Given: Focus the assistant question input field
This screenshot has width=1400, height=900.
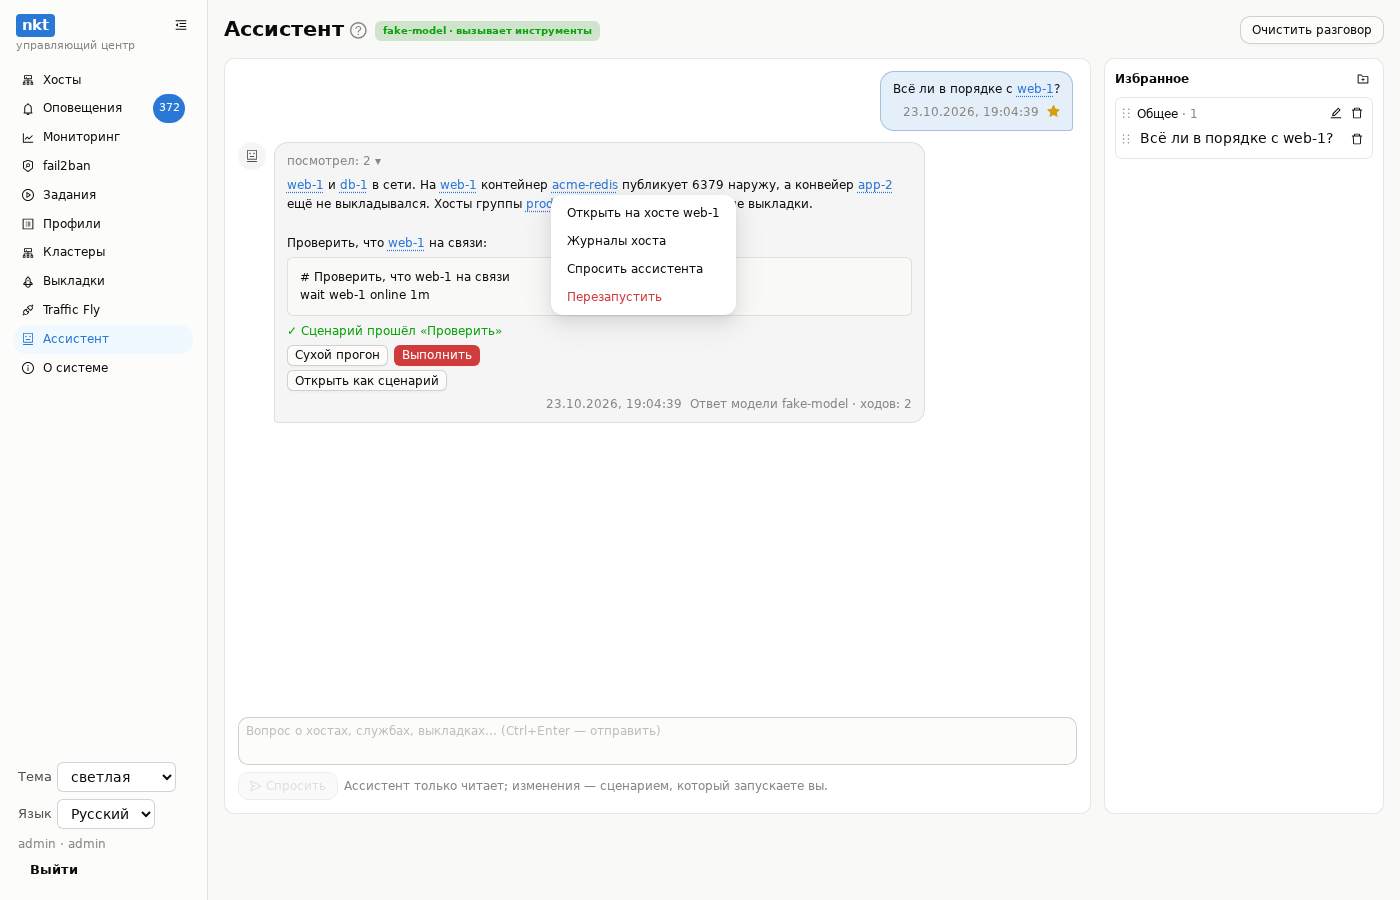Looking at the screenshot, I should 657,741.
